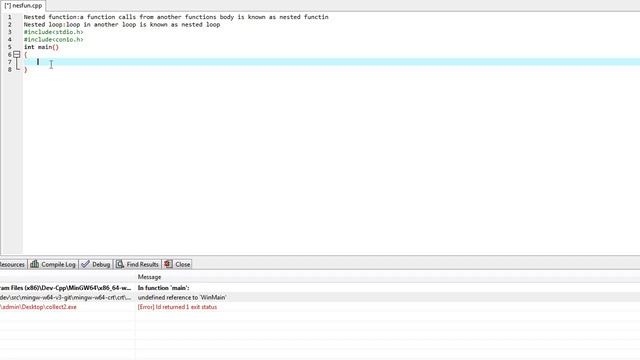
Task: Select the "In function 'main':" message
Action: point(163,288)
